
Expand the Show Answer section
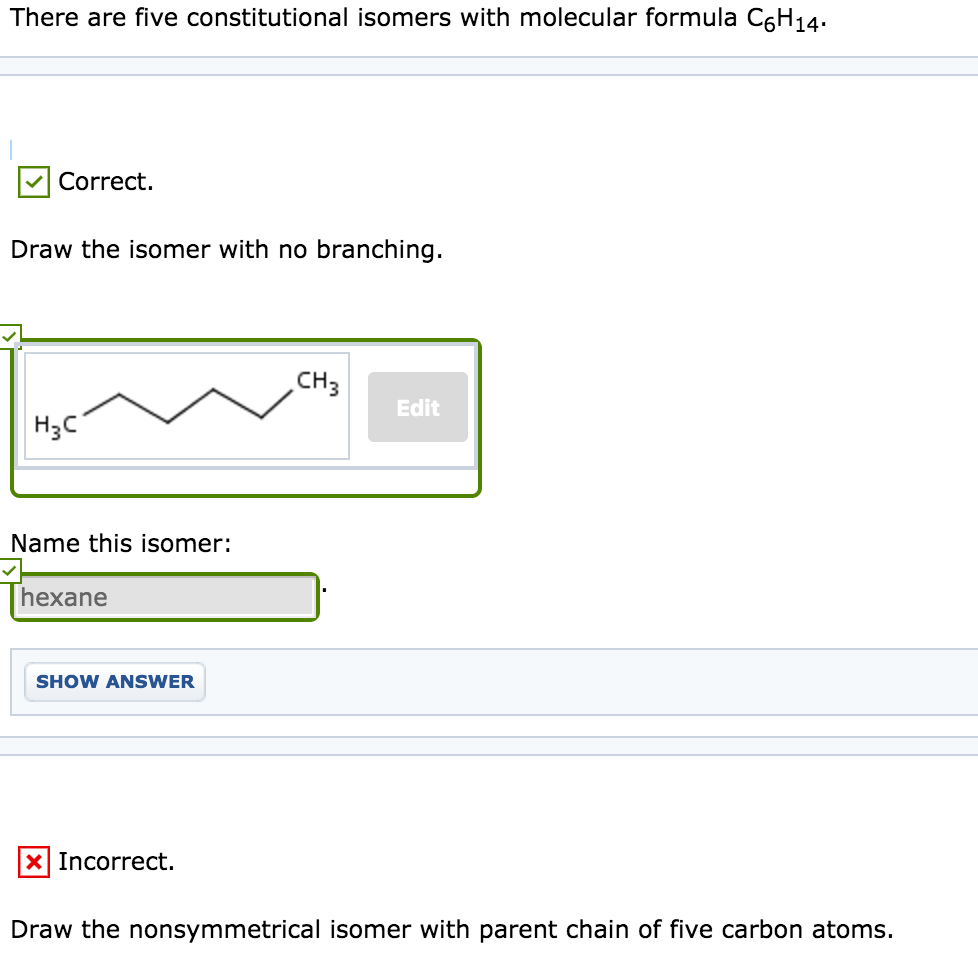point(114,681)
